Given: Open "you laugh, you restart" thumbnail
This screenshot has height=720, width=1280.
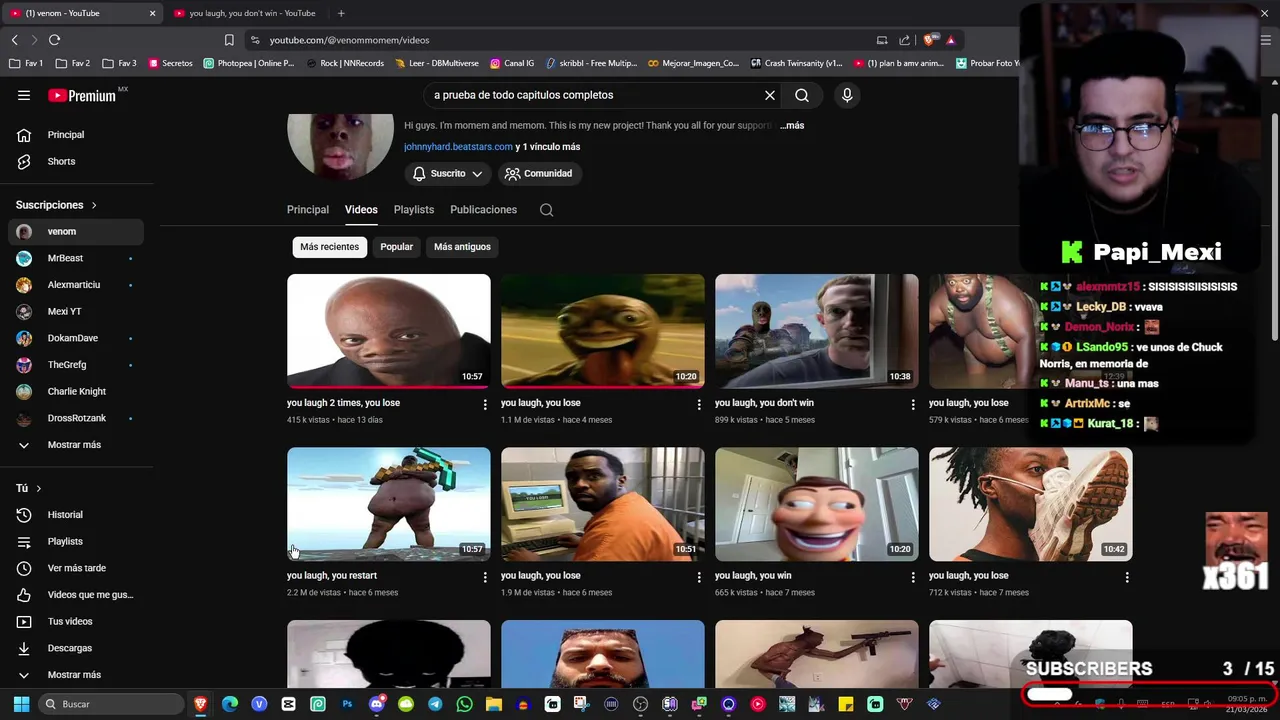Looking at the screenshot, I should 389,504.
